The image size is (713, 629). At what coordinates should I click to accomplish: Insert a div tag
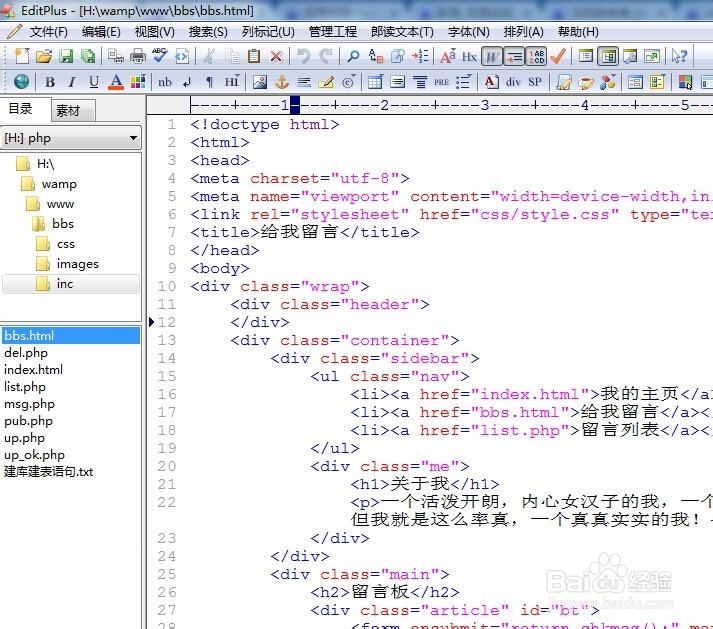513,82
